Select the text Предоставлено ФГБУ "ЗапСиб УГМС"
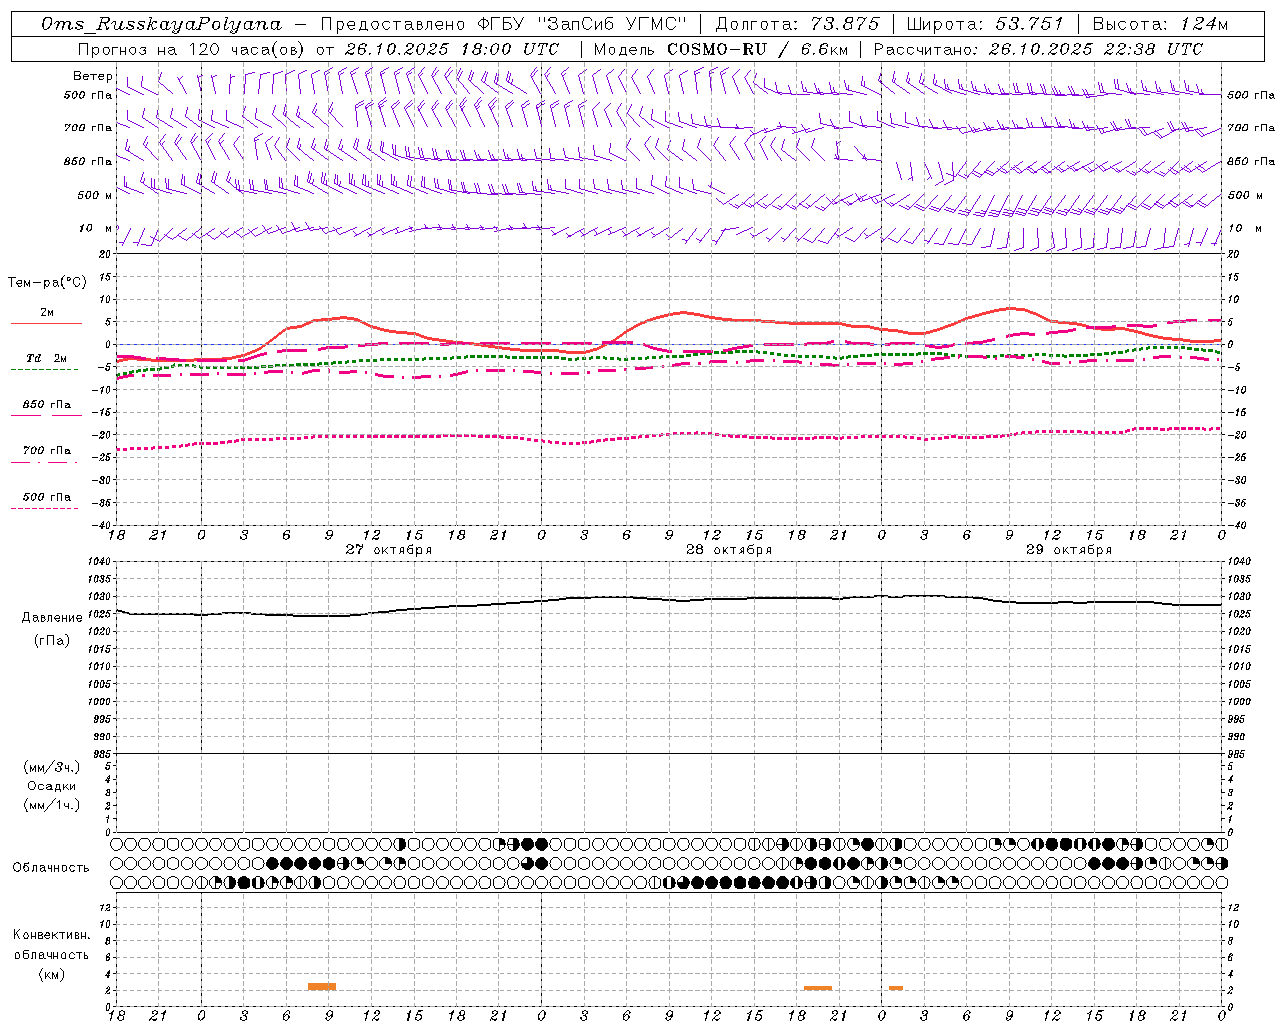Screen dimensions: 1280x1024 point(502,24)
